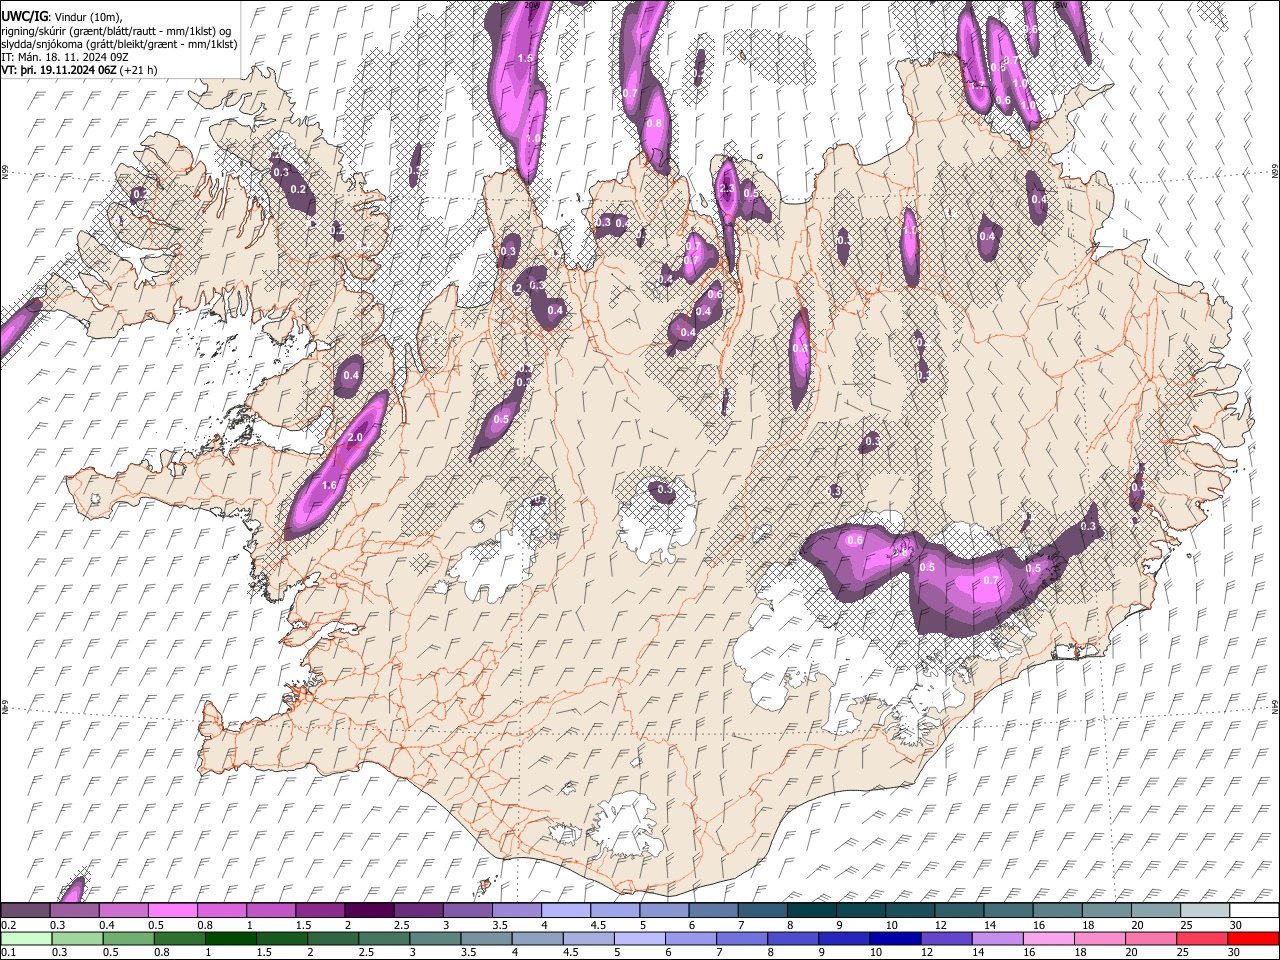Image resolution: width=1280 pixels, height=960 pixels.
Task: Click the '0.8' value on the map's northern band
Action: (654, 124)
